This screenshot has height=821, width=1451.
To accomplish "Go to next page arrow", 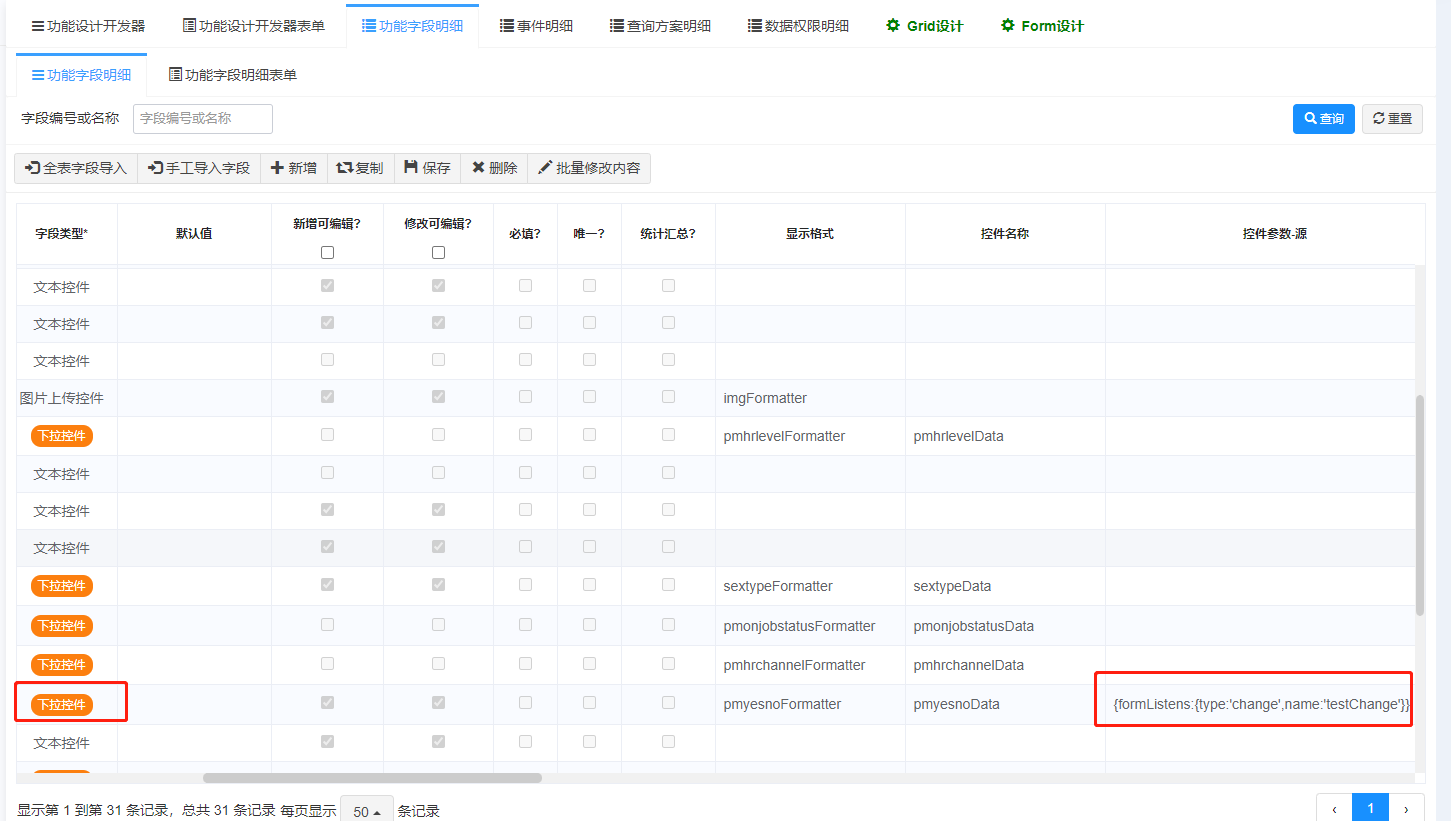I will 1407,809.
